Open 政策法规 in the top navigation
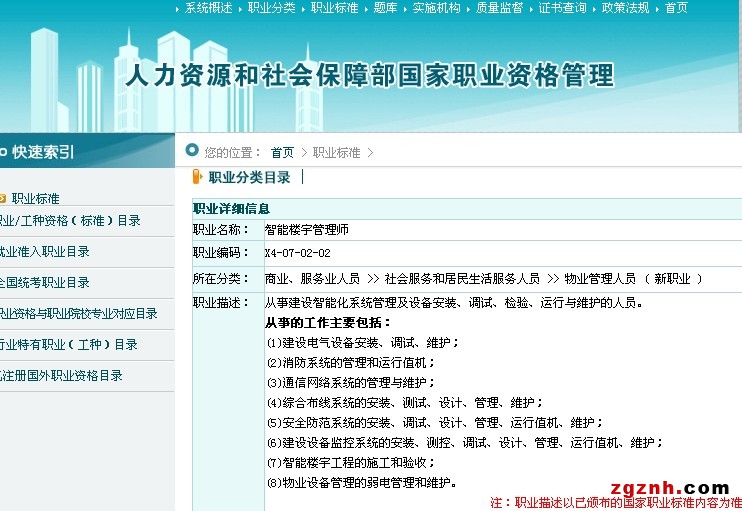Viewport: 742px width, 511px height. click(x=625, y=8)
